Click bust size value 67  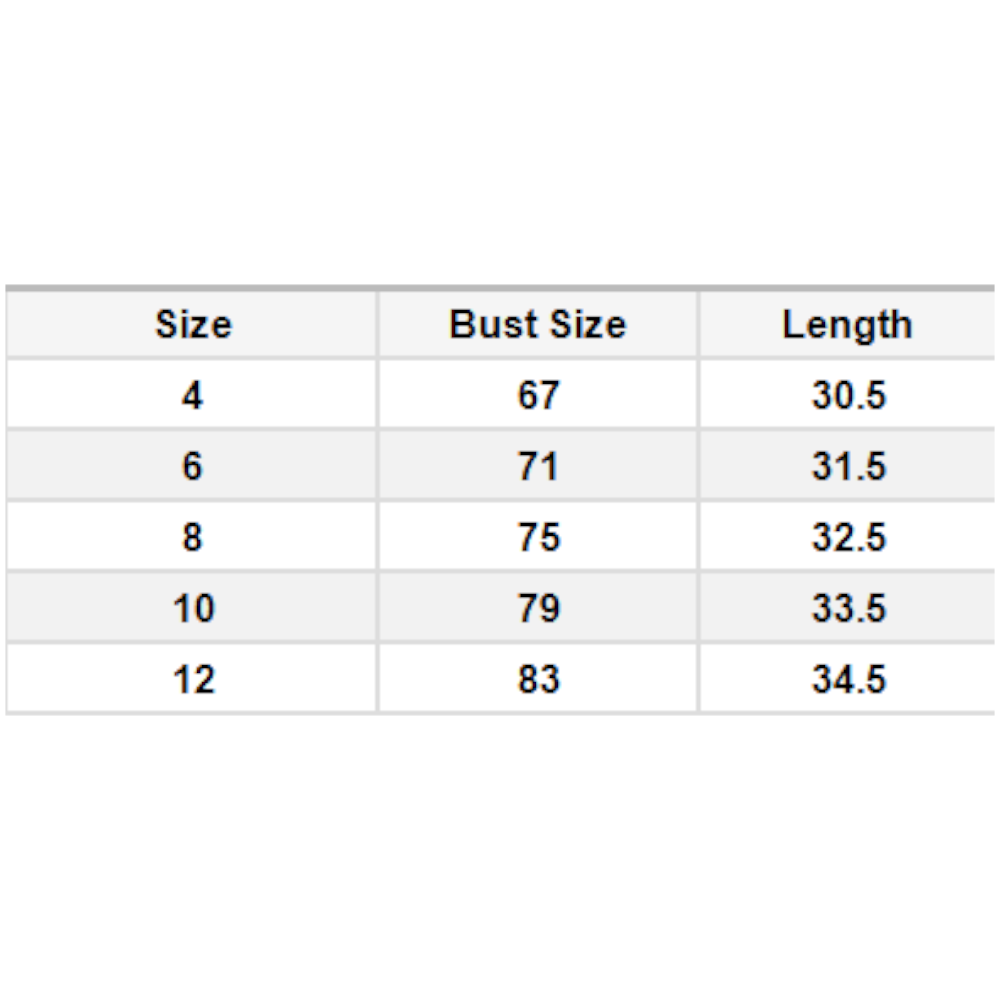pos(538,394)
